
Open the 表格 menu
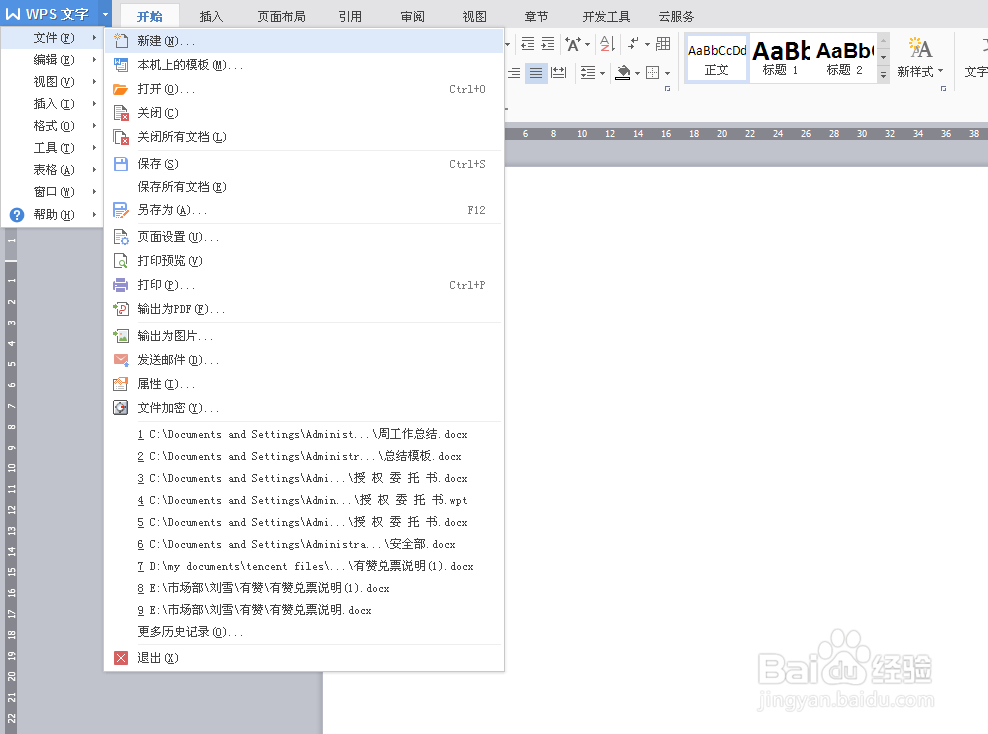coord(53,170)
